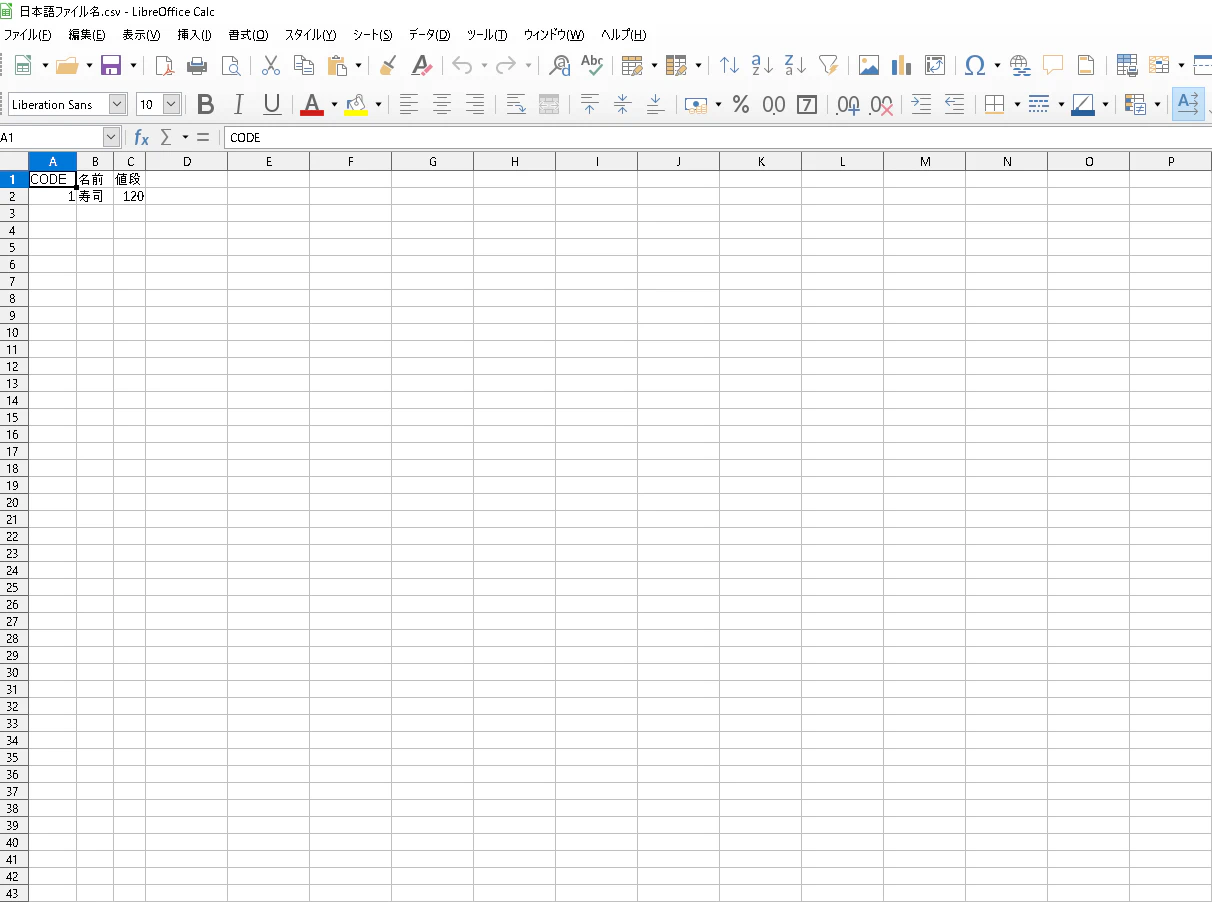Copy selection using the copy icon
1212x902 pixels.
tap(303, 66)
